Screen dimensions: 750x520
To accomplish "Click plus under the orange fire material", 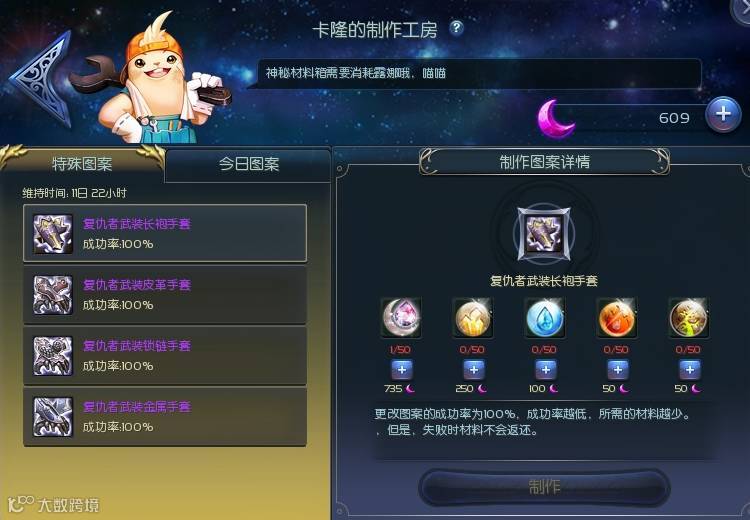I will [x=618, y=370].
